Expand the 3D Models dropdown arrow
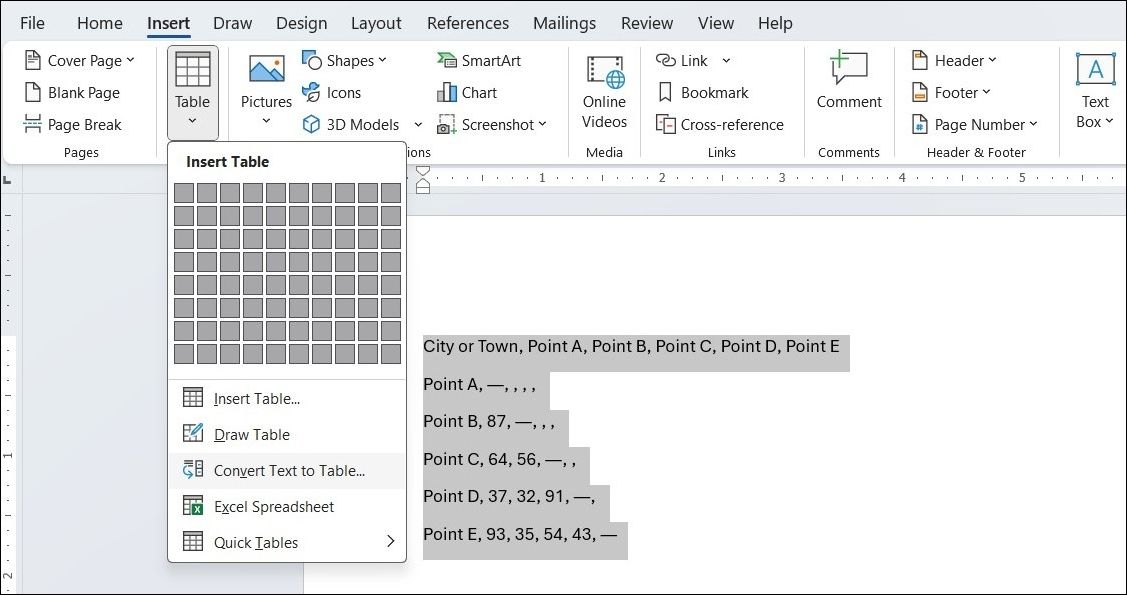 point(418,125)
